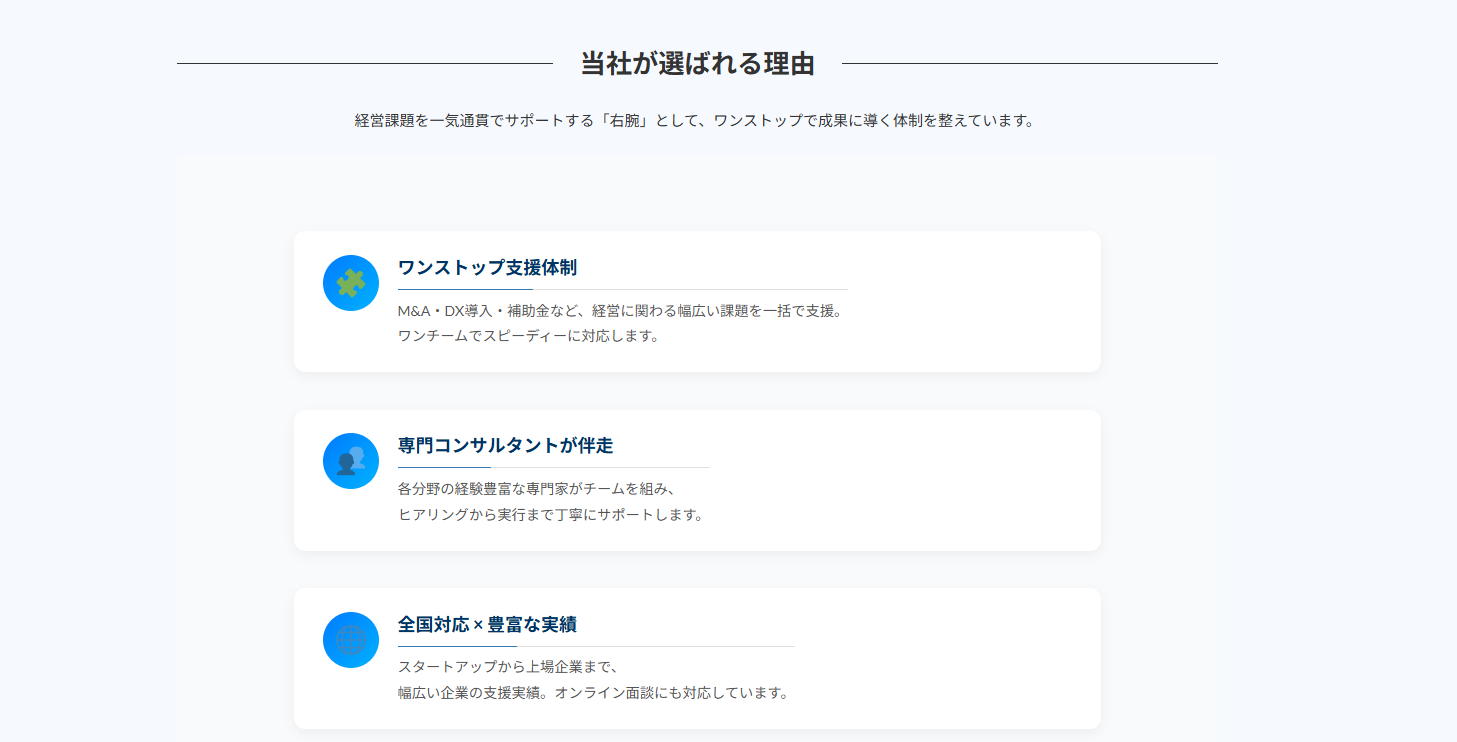This screenshot has height=742, width=1457.
Task: Select the 専門コンサルタントが伴走 card
Action: coord(697,479)
